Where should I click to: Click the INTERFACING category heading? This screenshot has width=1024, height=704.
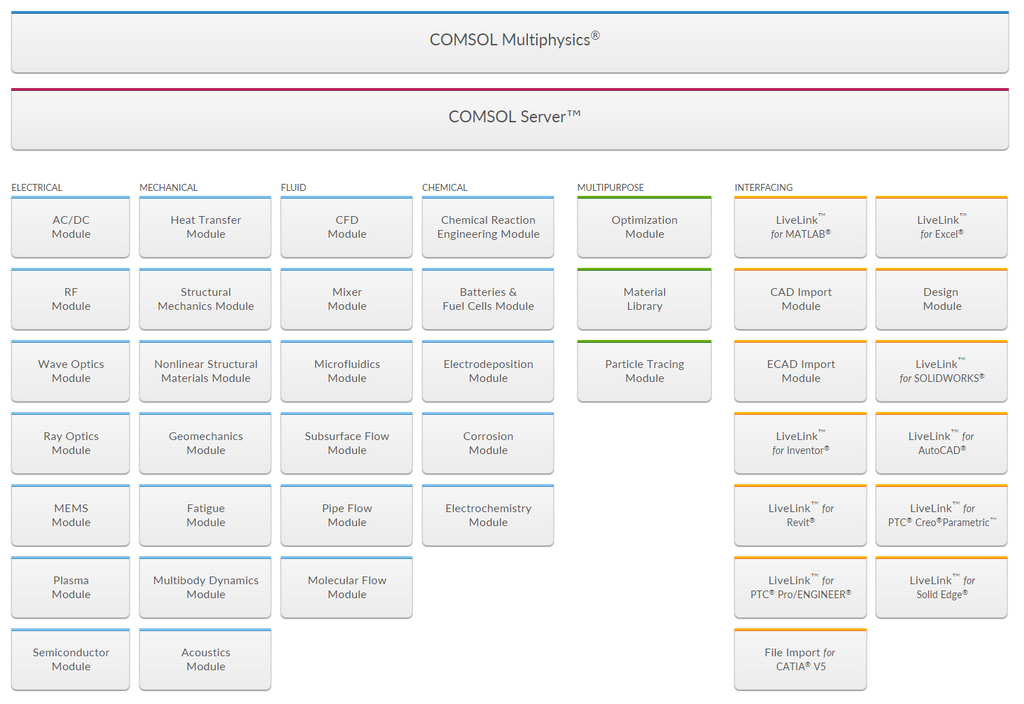click(763, 187)
